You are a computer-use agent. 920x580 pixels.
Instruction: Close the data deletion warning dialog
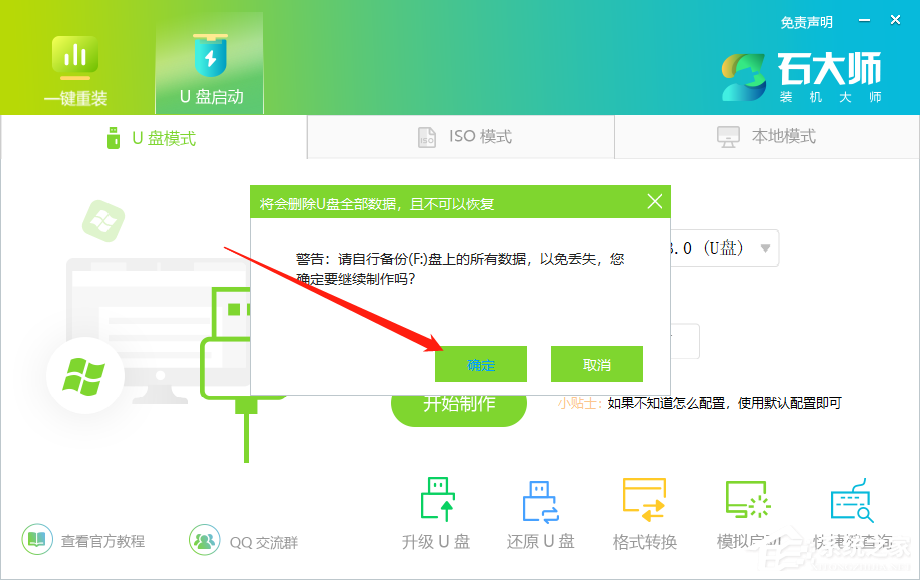point(655,201)
